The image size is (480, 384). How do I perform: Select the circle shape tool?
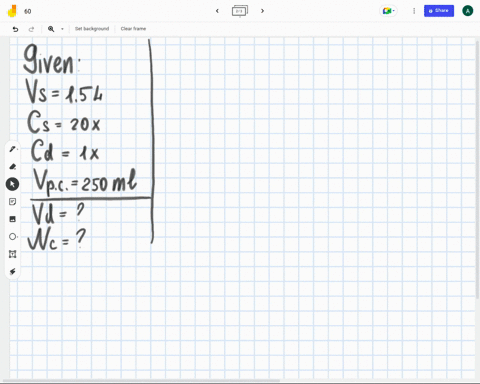pyautogui.click(x=13, y=237)
